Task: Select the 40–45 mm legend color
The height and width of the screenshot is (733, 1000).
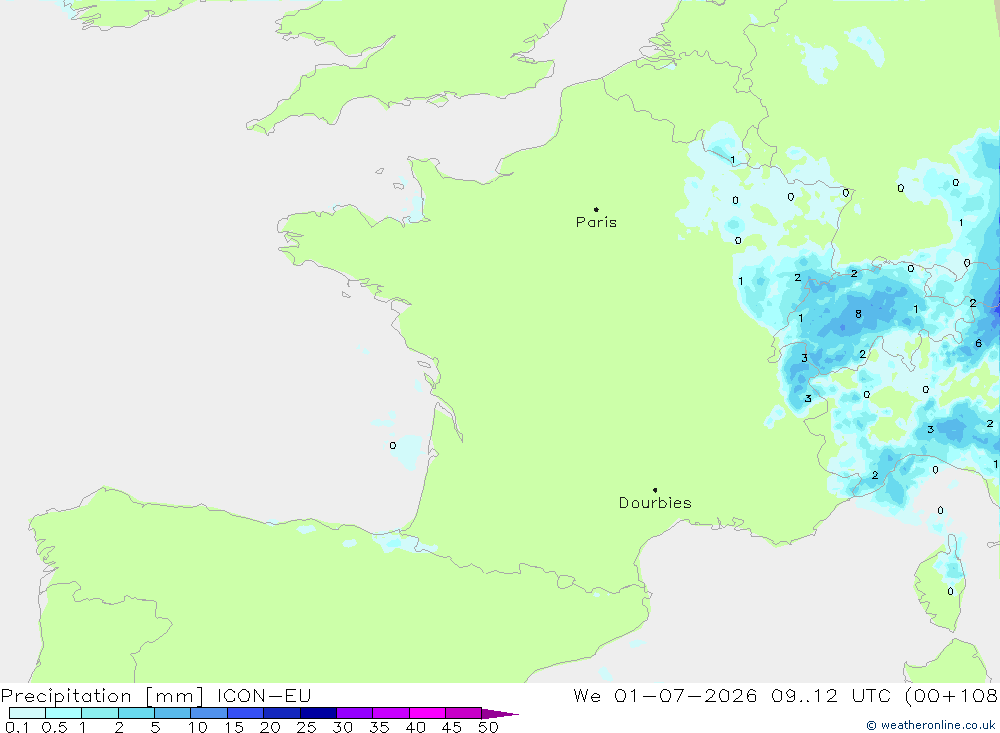Action: pyautogui.click(x=427, y=713)
